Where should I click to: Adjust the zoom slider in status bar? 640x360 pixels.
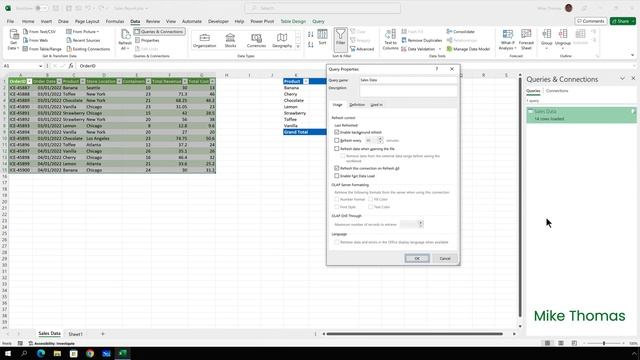point(604,343)
